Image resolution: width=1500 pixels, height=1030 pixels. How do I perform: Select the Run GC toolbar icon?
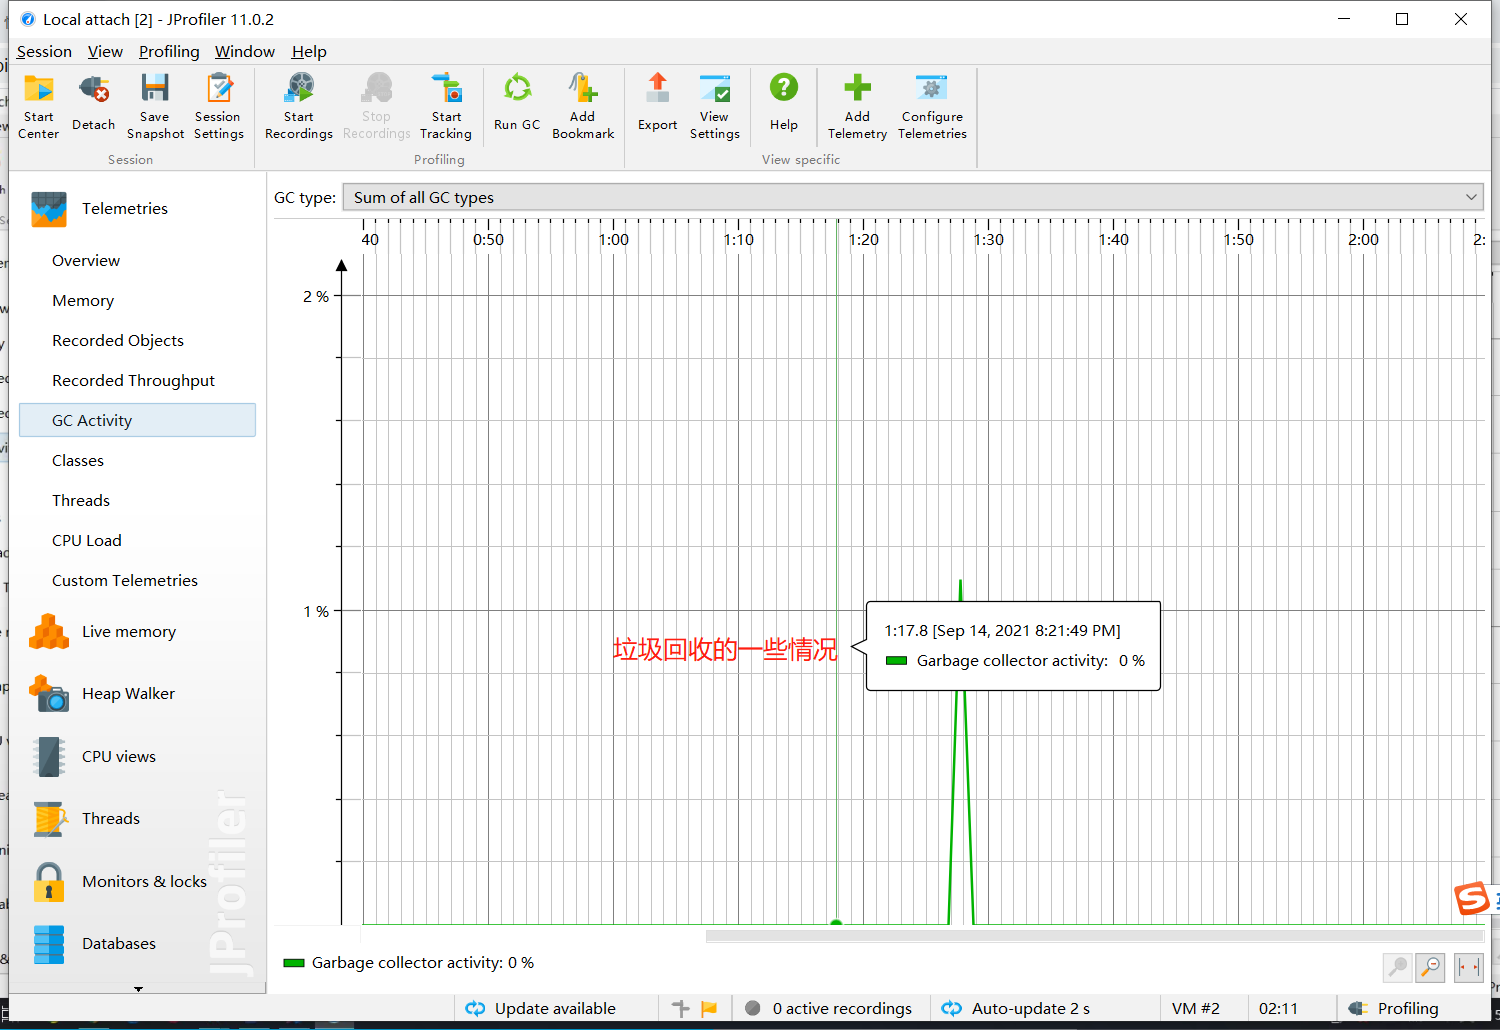517,104
